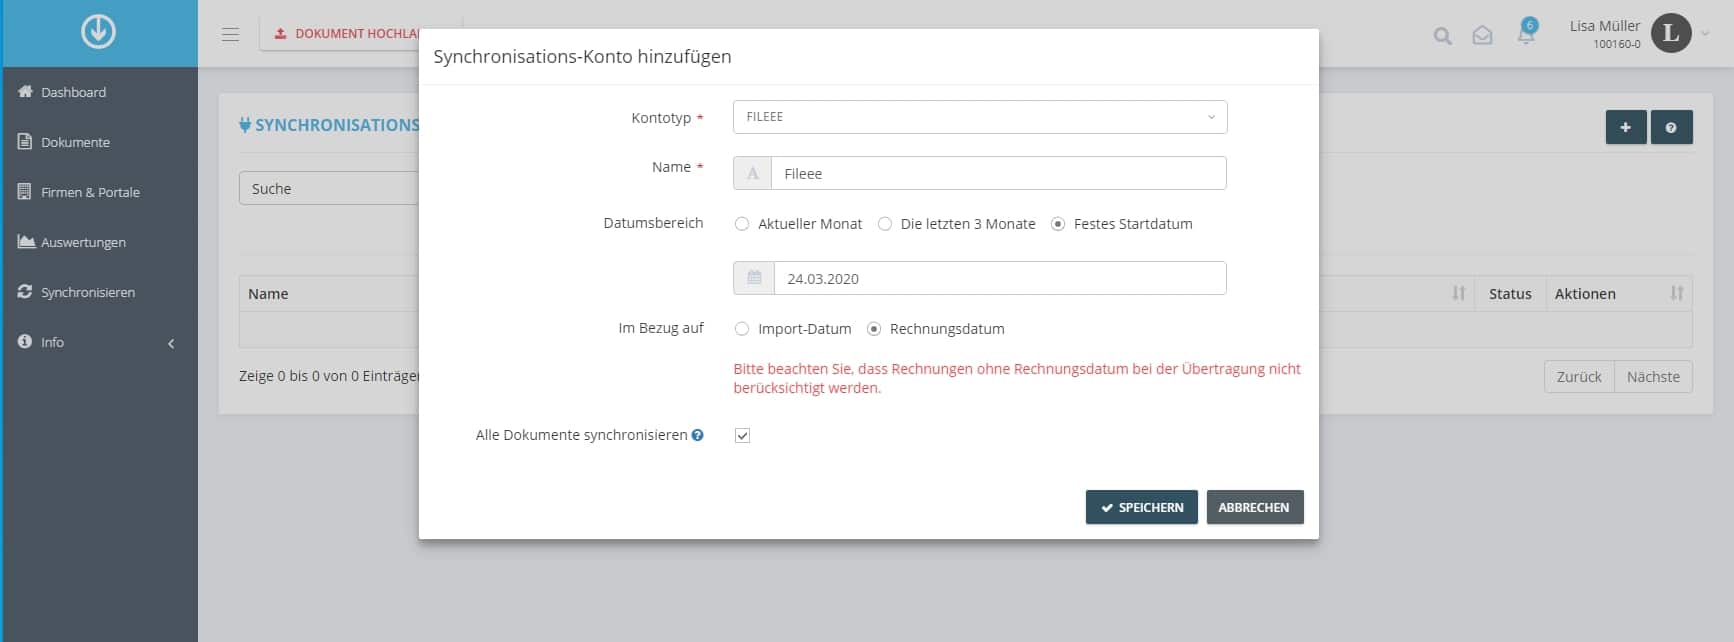Toggle Alle Dokumente synchronisieren checkbox
This screenshot has height=642, width=1734.
pos(742,435)
